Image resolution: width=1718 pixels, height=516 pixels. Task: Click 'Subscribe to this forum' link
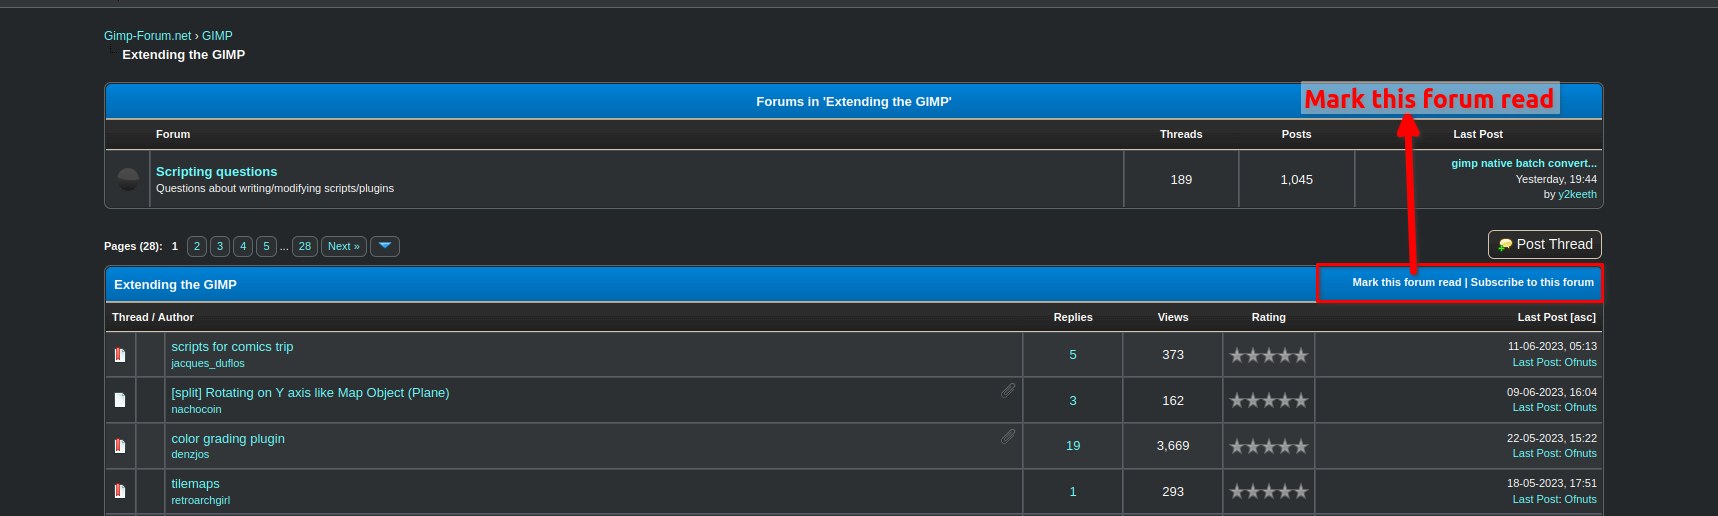click(1532, 282)
